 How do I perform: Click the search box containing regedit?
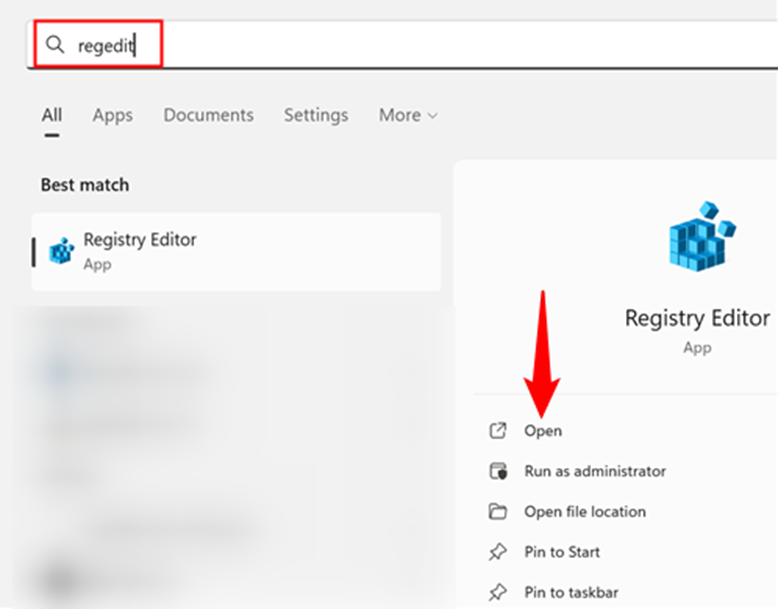pyautogui.click(x=402, y=45)
